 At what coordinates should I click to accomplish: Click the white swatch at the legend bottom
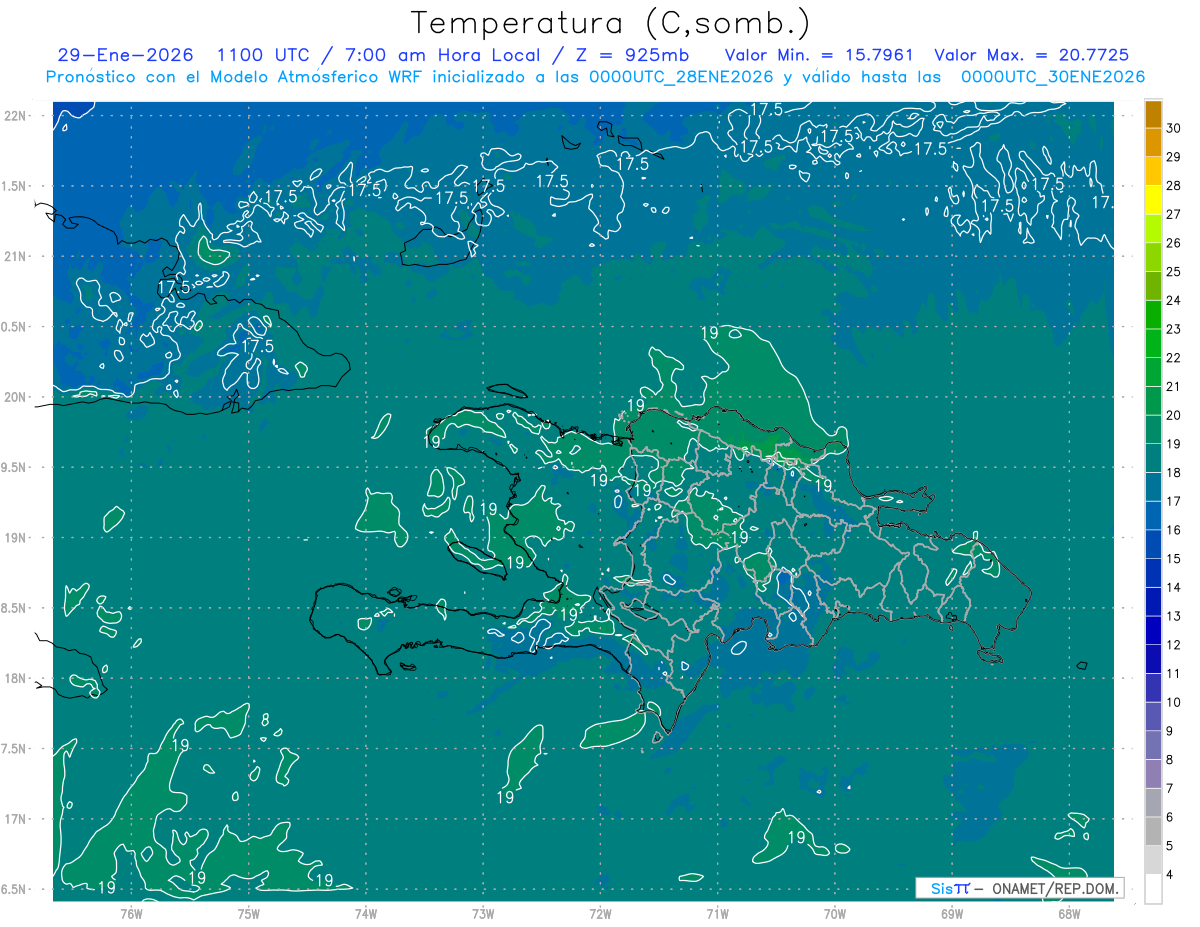(1154, 889)
